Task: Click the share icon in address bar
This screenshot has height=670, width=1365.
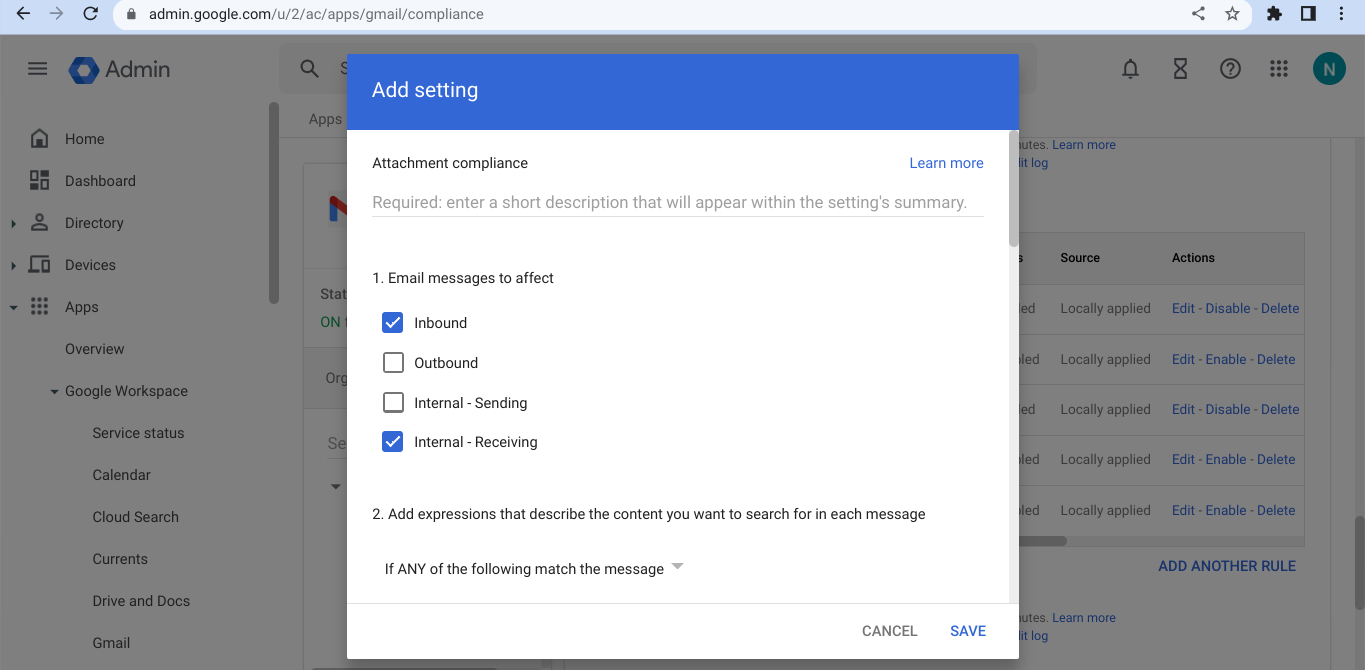Action: (x=1198, y=14)
